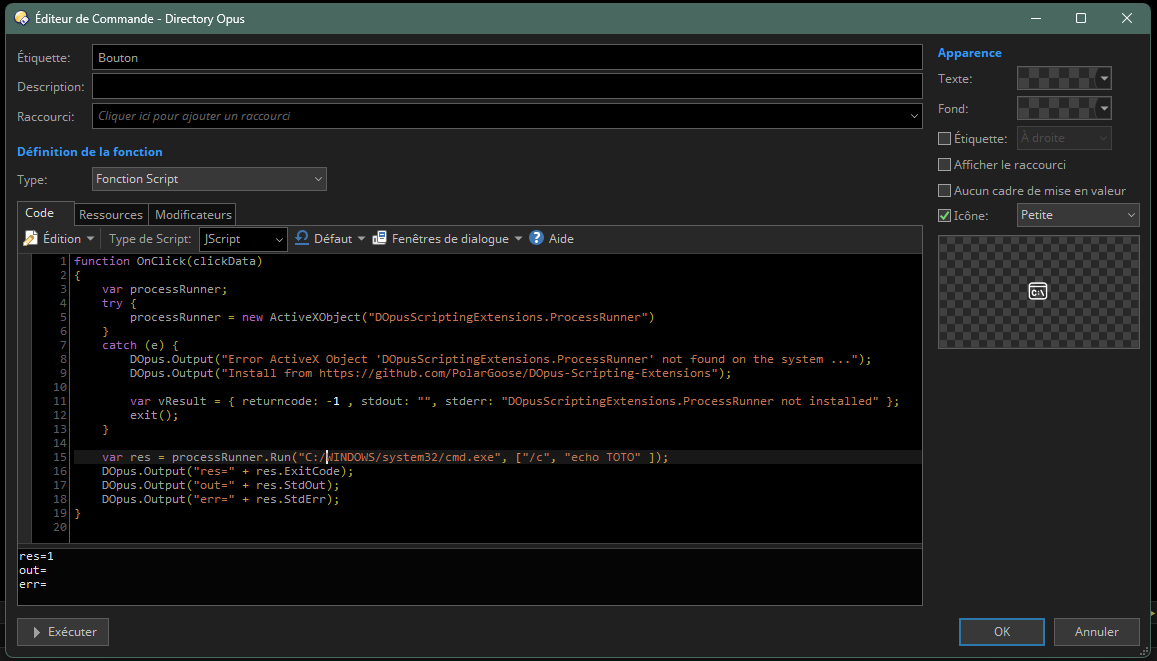Cancel the dialog with Annuler
This screenshot has height=661, width=1157.
(1096, 631)
